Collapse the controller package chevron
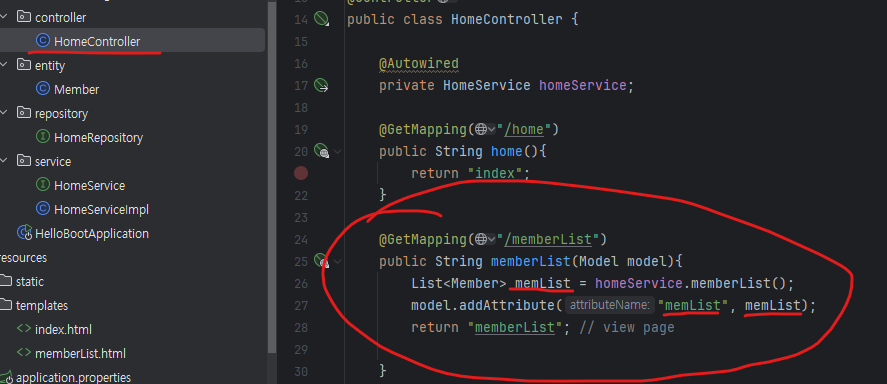887x384 pixels. click(x=4, y=18)
